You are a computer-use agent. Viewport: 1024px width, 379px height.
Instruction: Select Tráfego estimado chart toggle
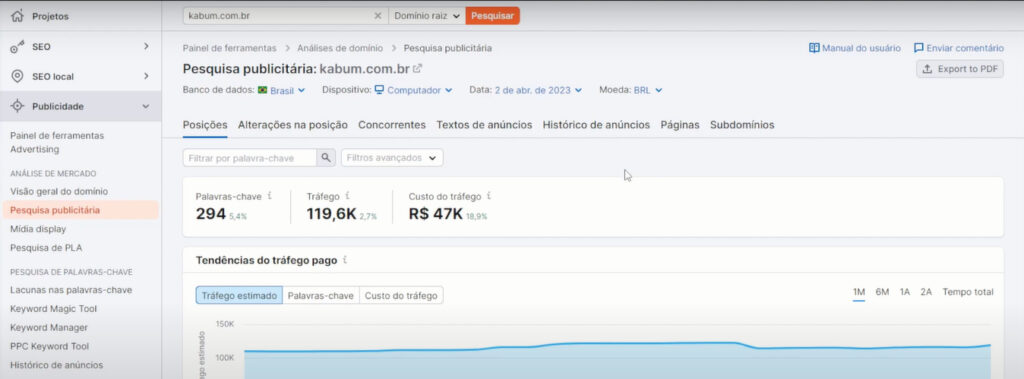(239, 295)
